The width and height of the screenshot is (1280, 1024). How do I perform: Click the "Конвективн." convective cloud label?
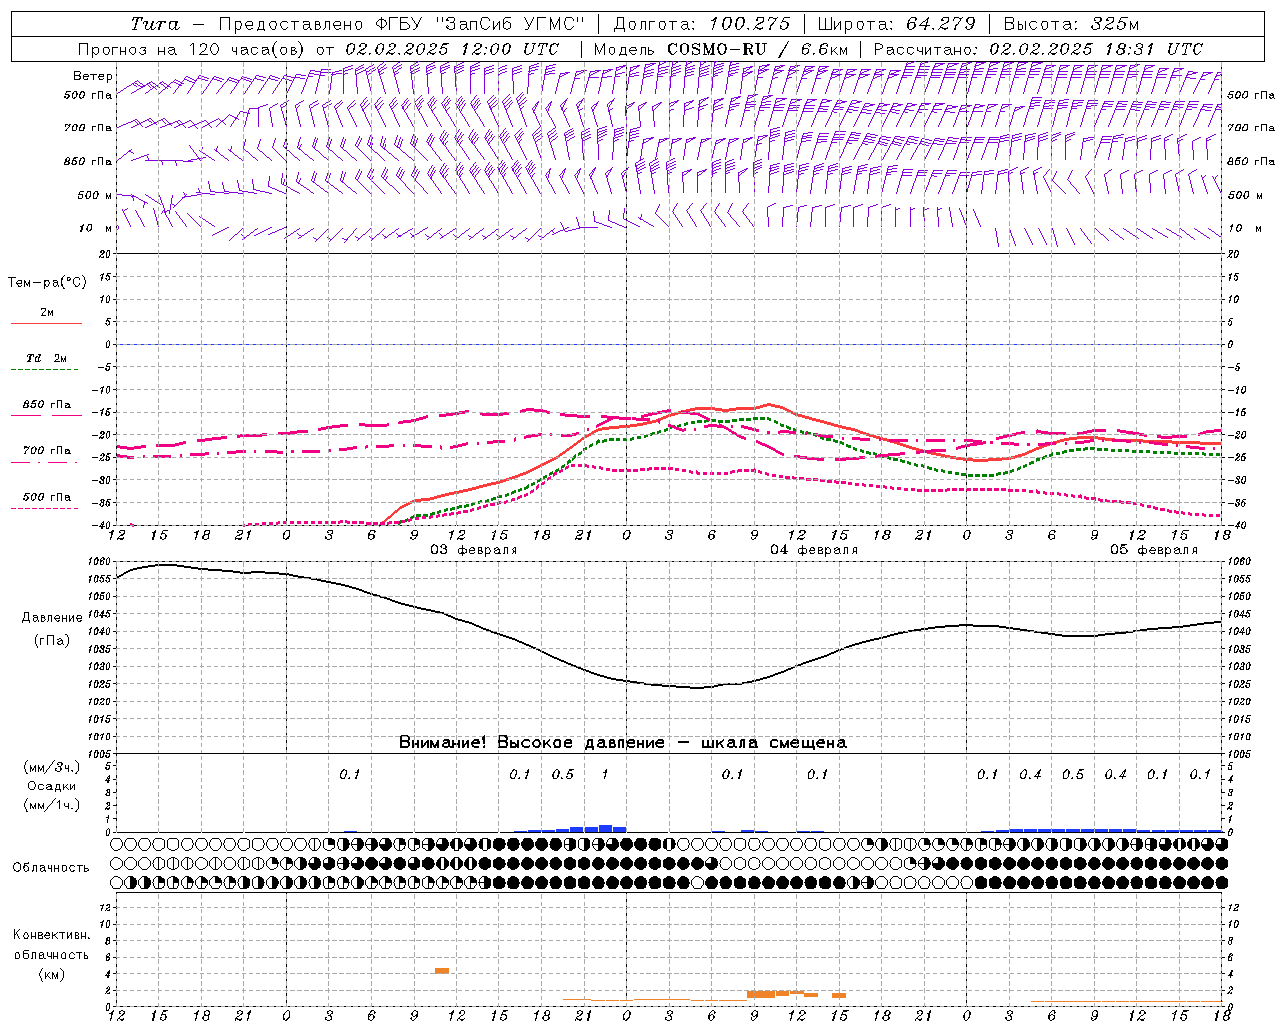51,935
